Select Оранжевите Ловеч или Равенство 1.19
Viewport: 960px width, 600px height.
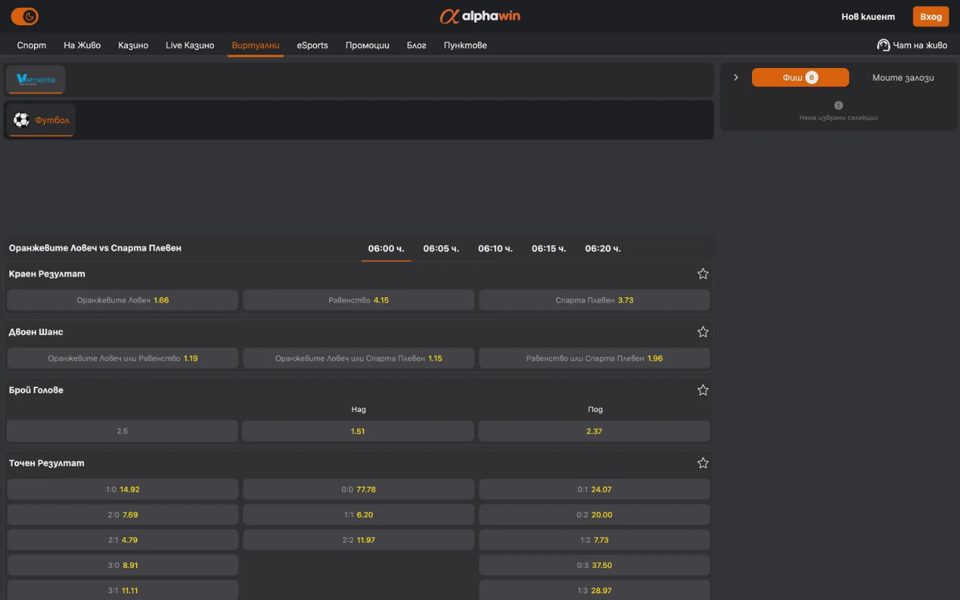[122, 358]
